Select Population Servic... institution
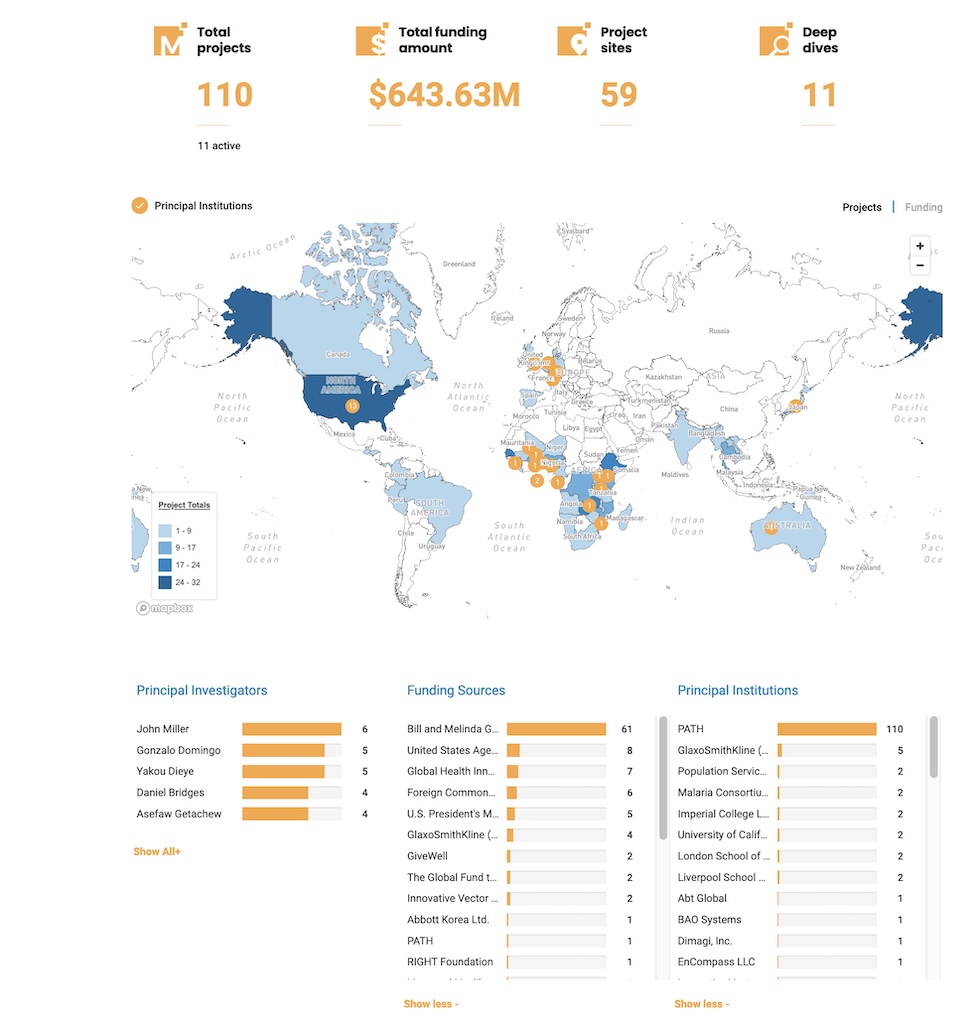980x1026 pixels. pos(791,771)
